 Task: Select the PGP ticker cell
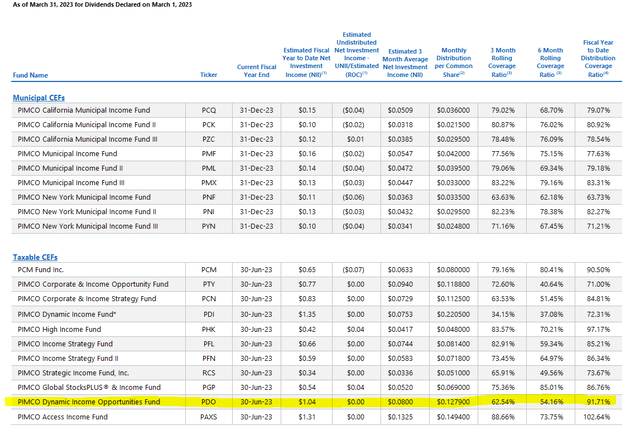coord(209,388)
